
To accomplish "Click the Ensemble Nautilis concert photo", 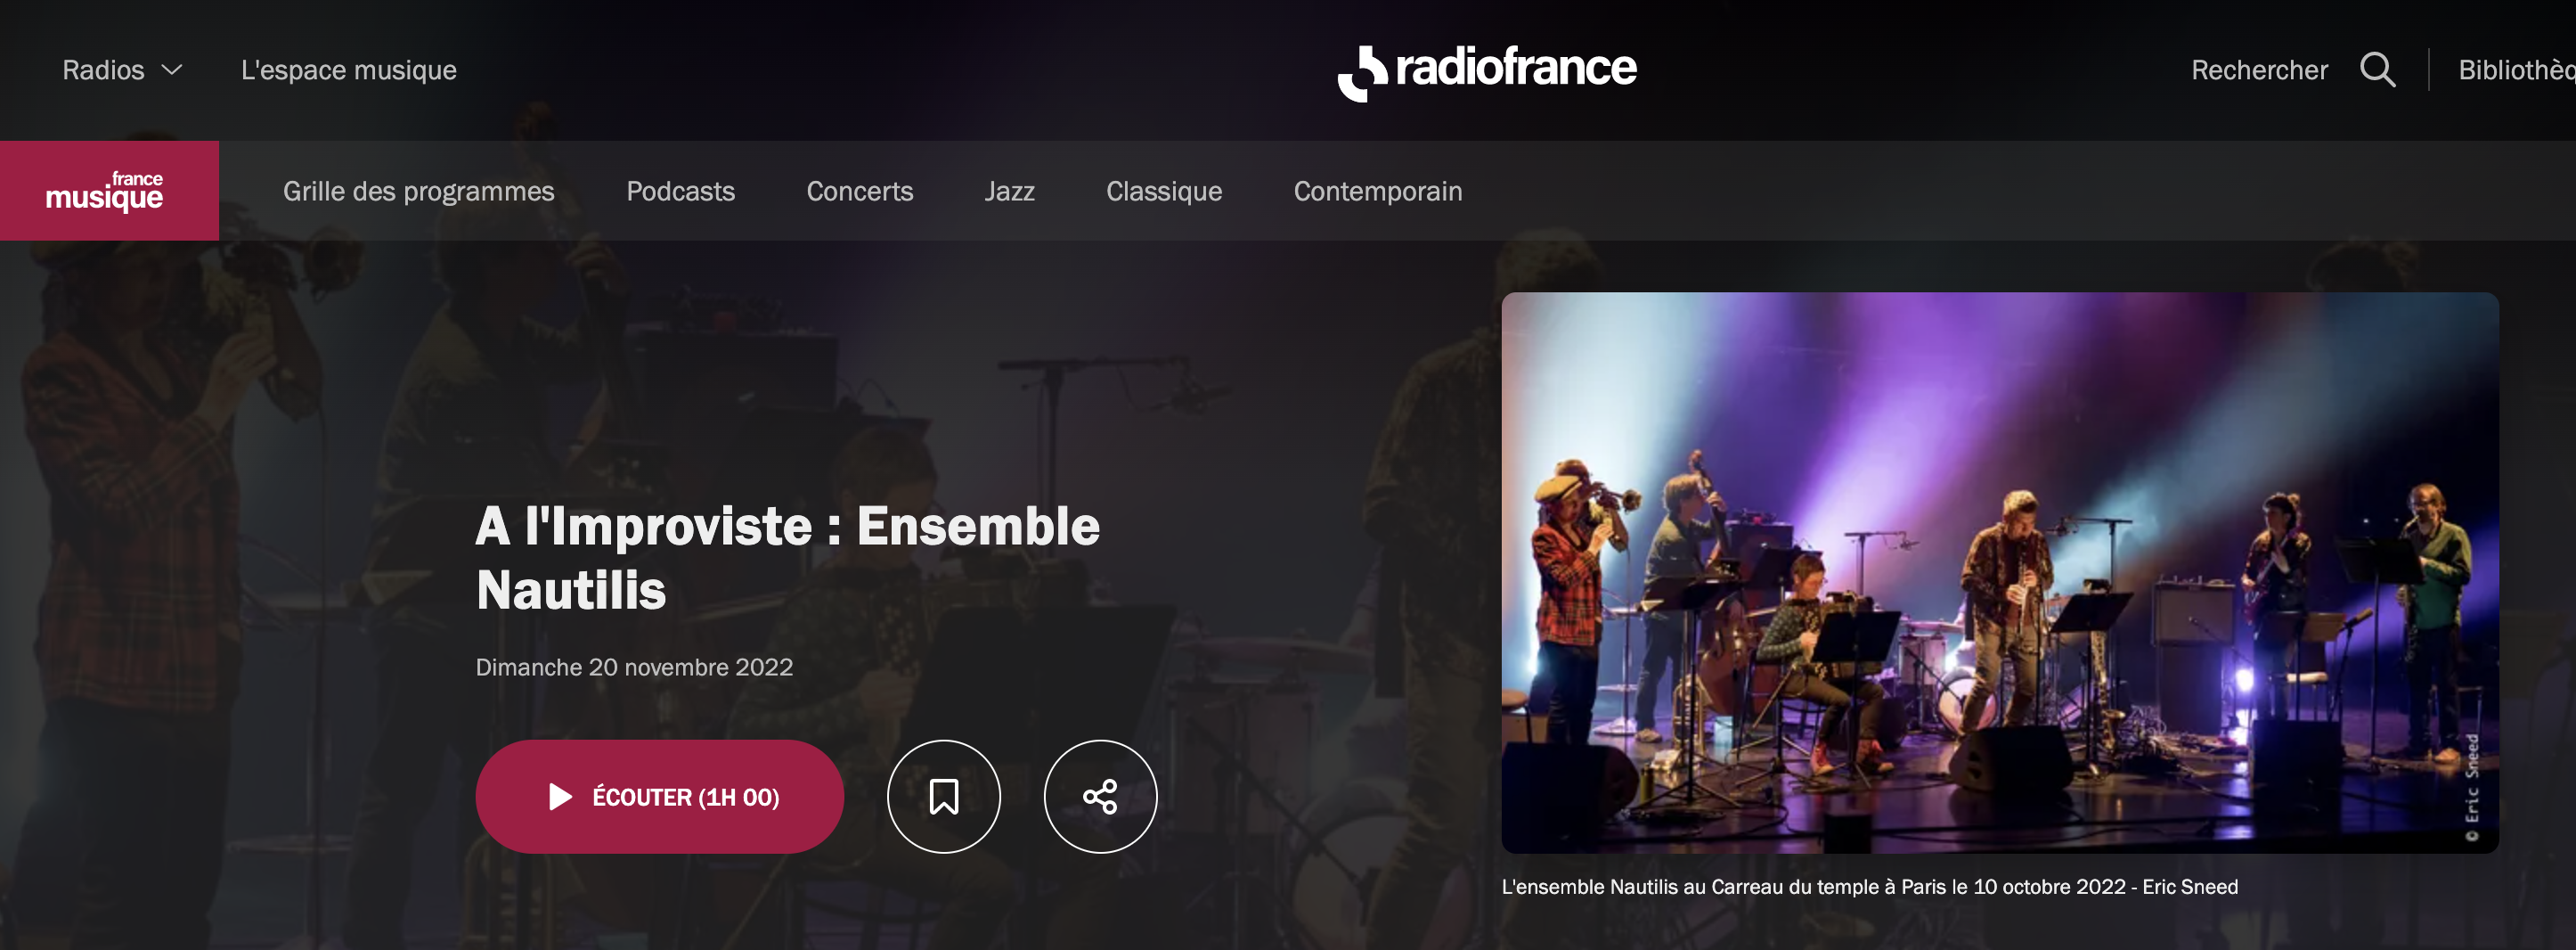I will tap(1999, 572).
